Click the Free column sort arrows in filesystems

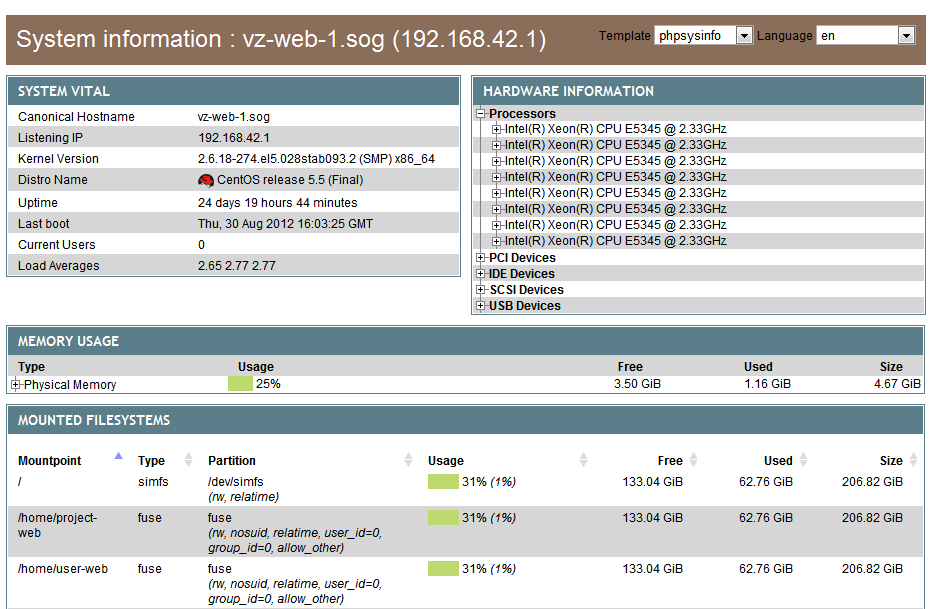pos(693,461)
